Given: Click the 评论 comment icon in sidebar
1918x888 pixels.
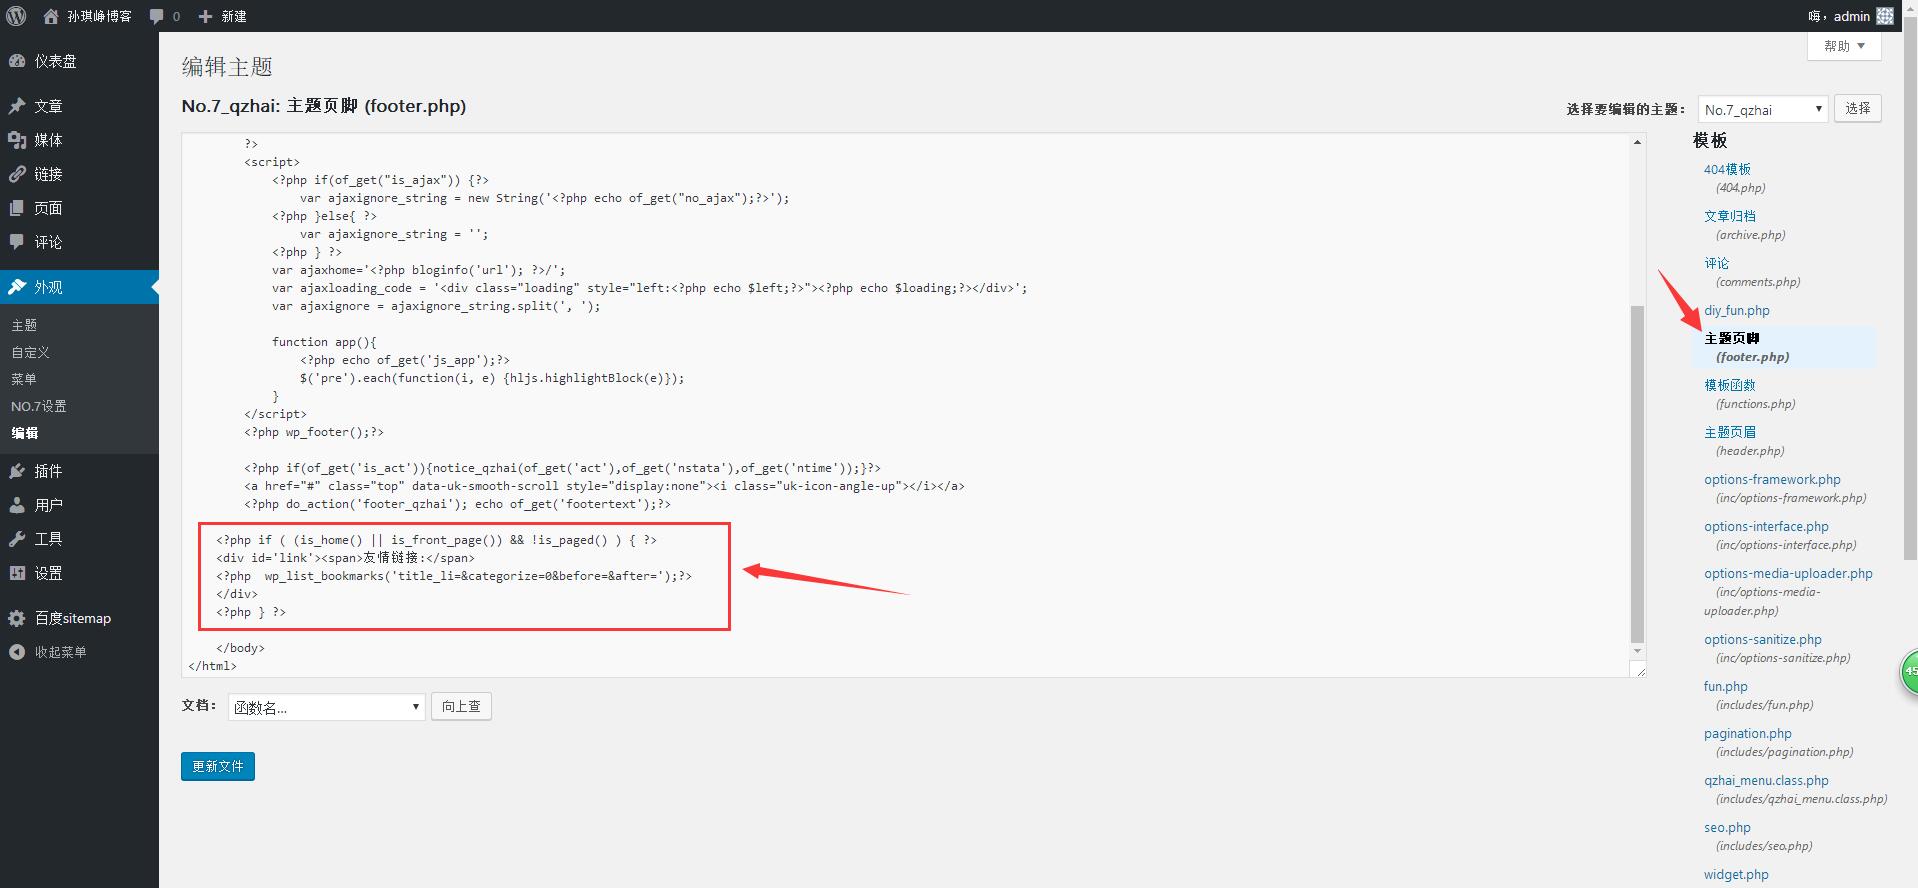Looking at the screenshot, I should click(17, 242).
